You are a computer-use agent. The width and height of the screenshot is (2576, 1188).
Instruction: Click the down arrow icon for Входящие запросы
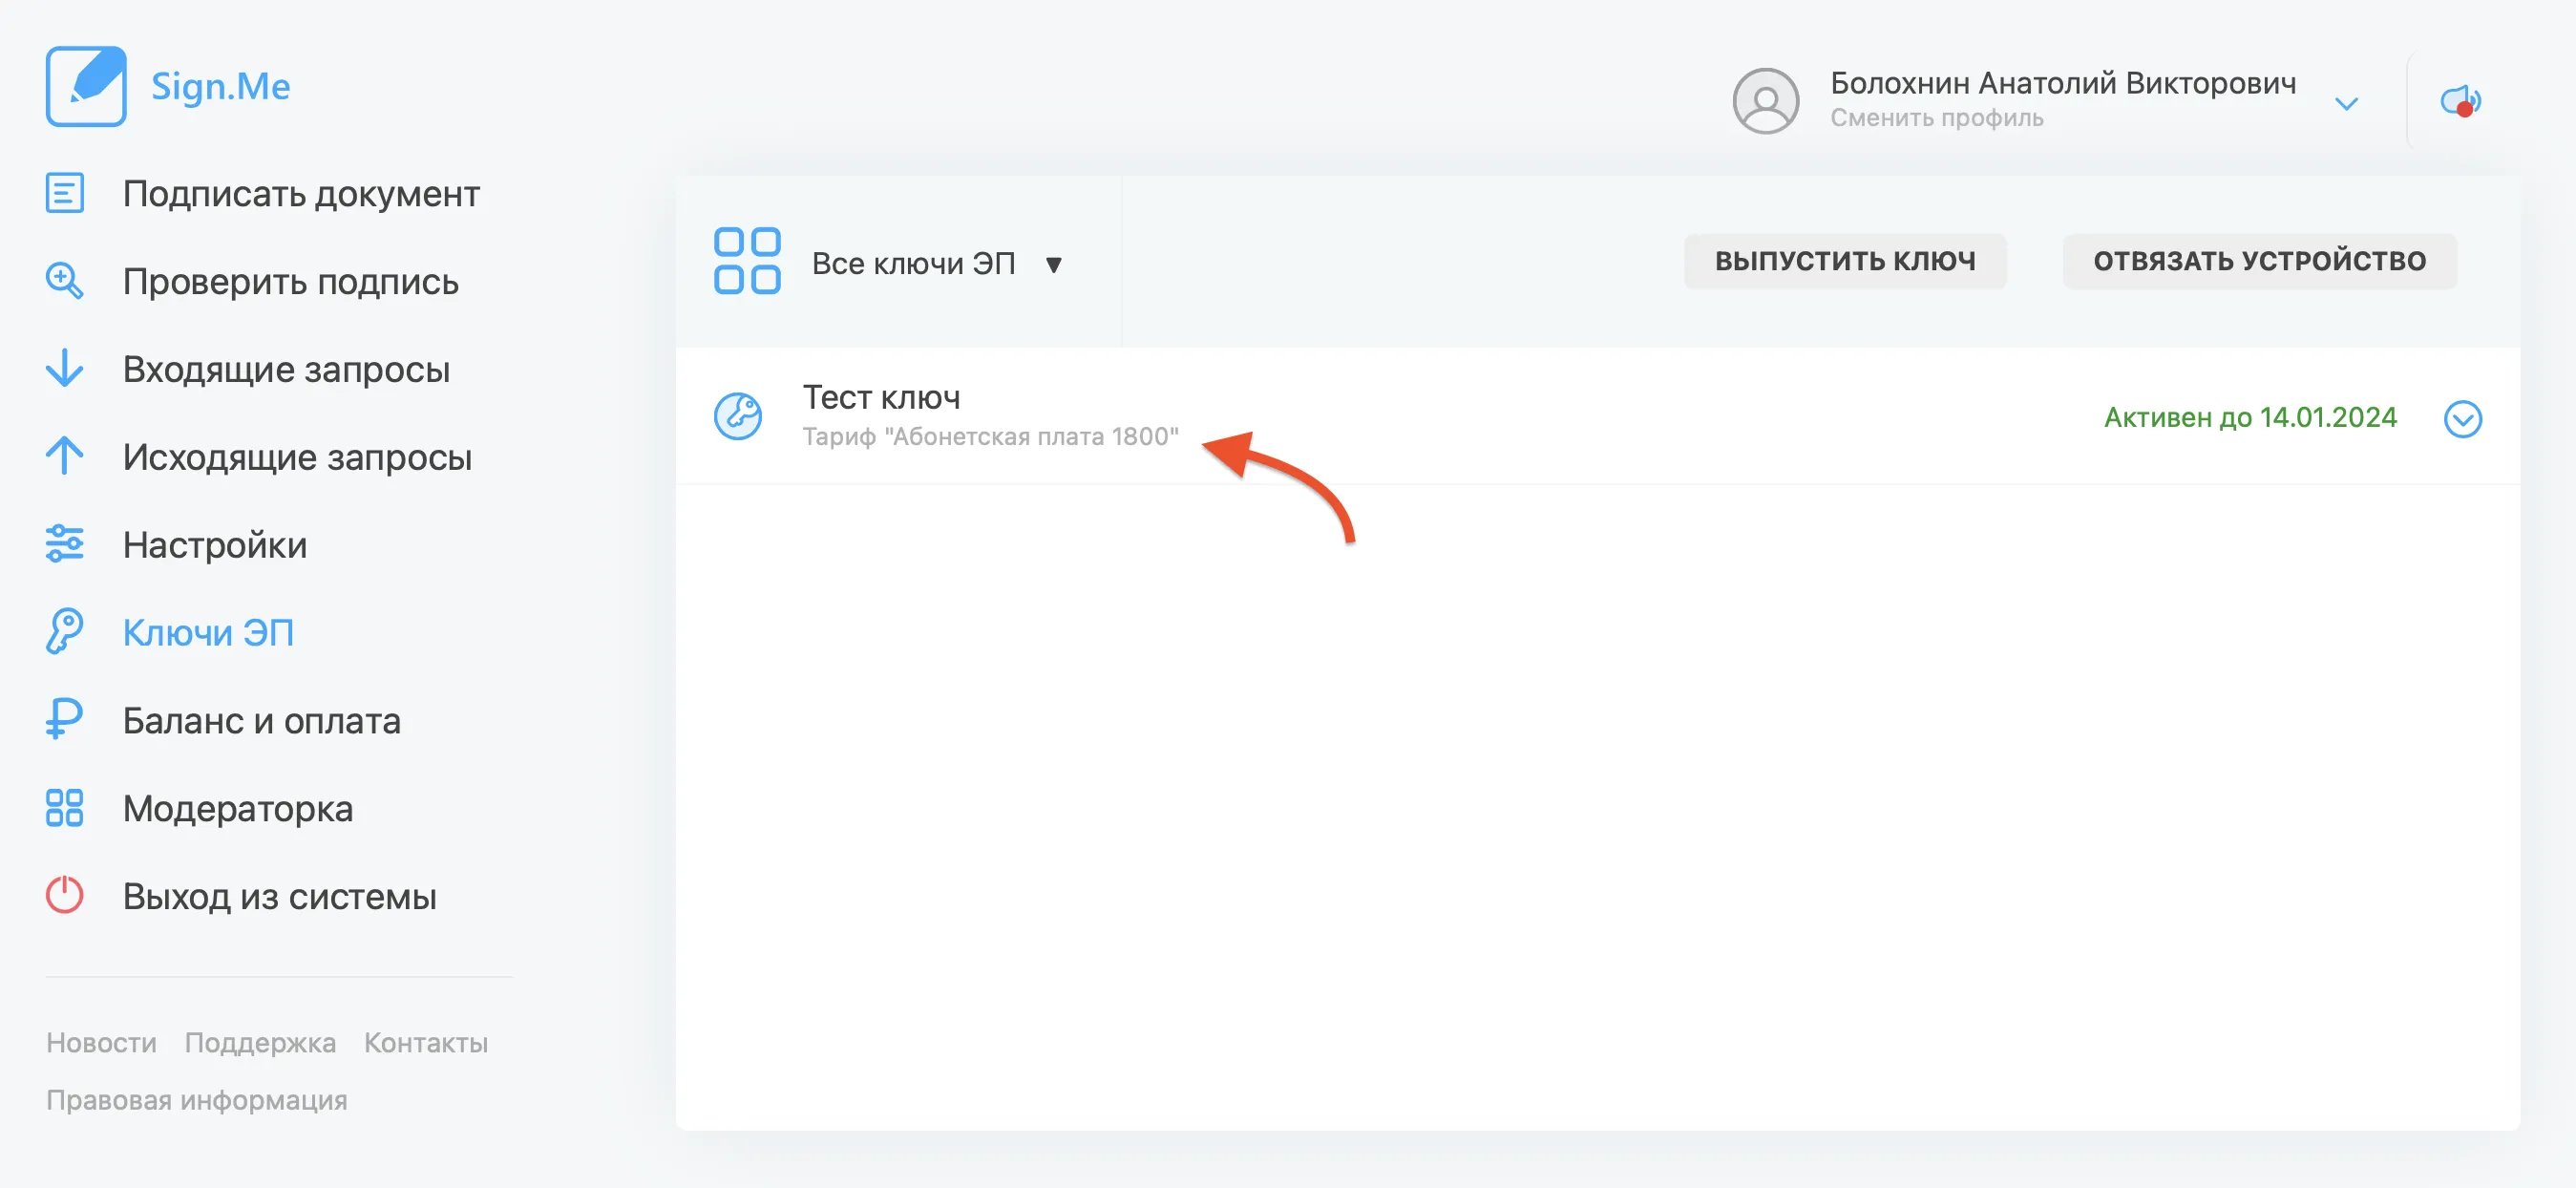(65, 368)
